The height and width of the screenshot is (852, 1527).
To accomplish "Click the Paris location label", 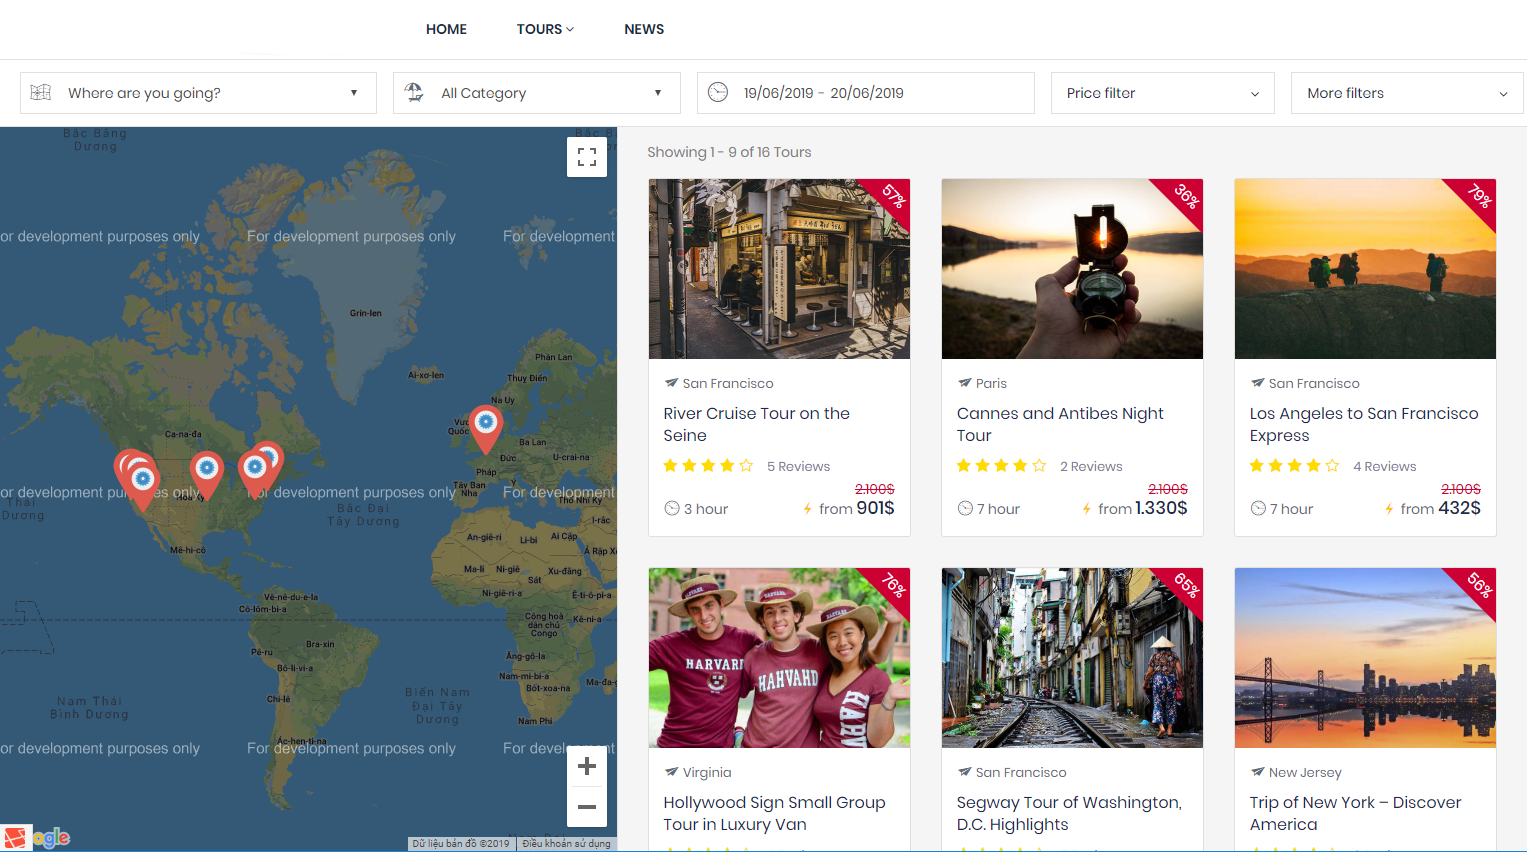I will [x=991, y=383].
